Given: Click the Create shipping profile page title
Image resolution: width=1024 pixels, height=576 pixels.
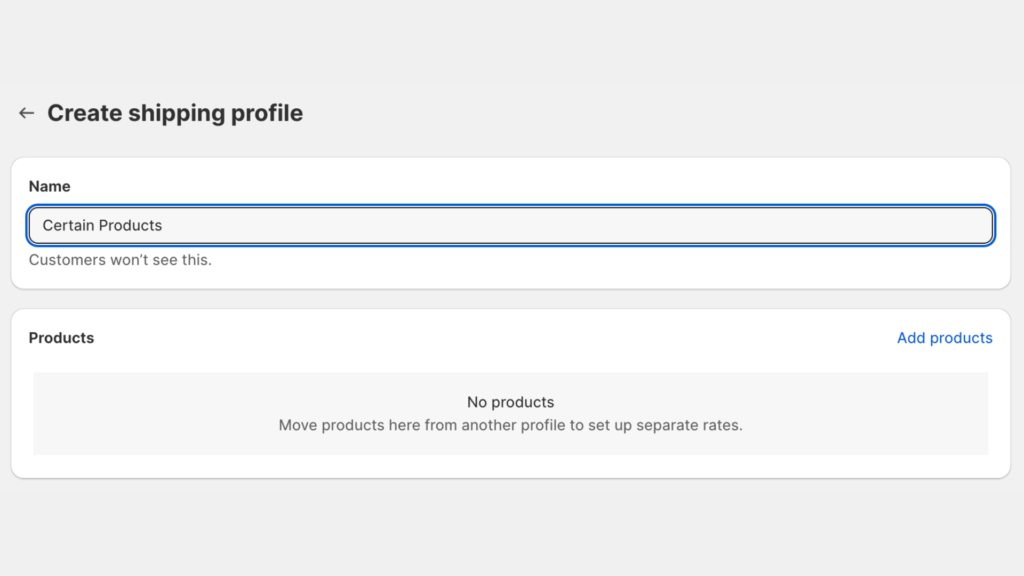Looking at the screenshot, I should point(174,113).
